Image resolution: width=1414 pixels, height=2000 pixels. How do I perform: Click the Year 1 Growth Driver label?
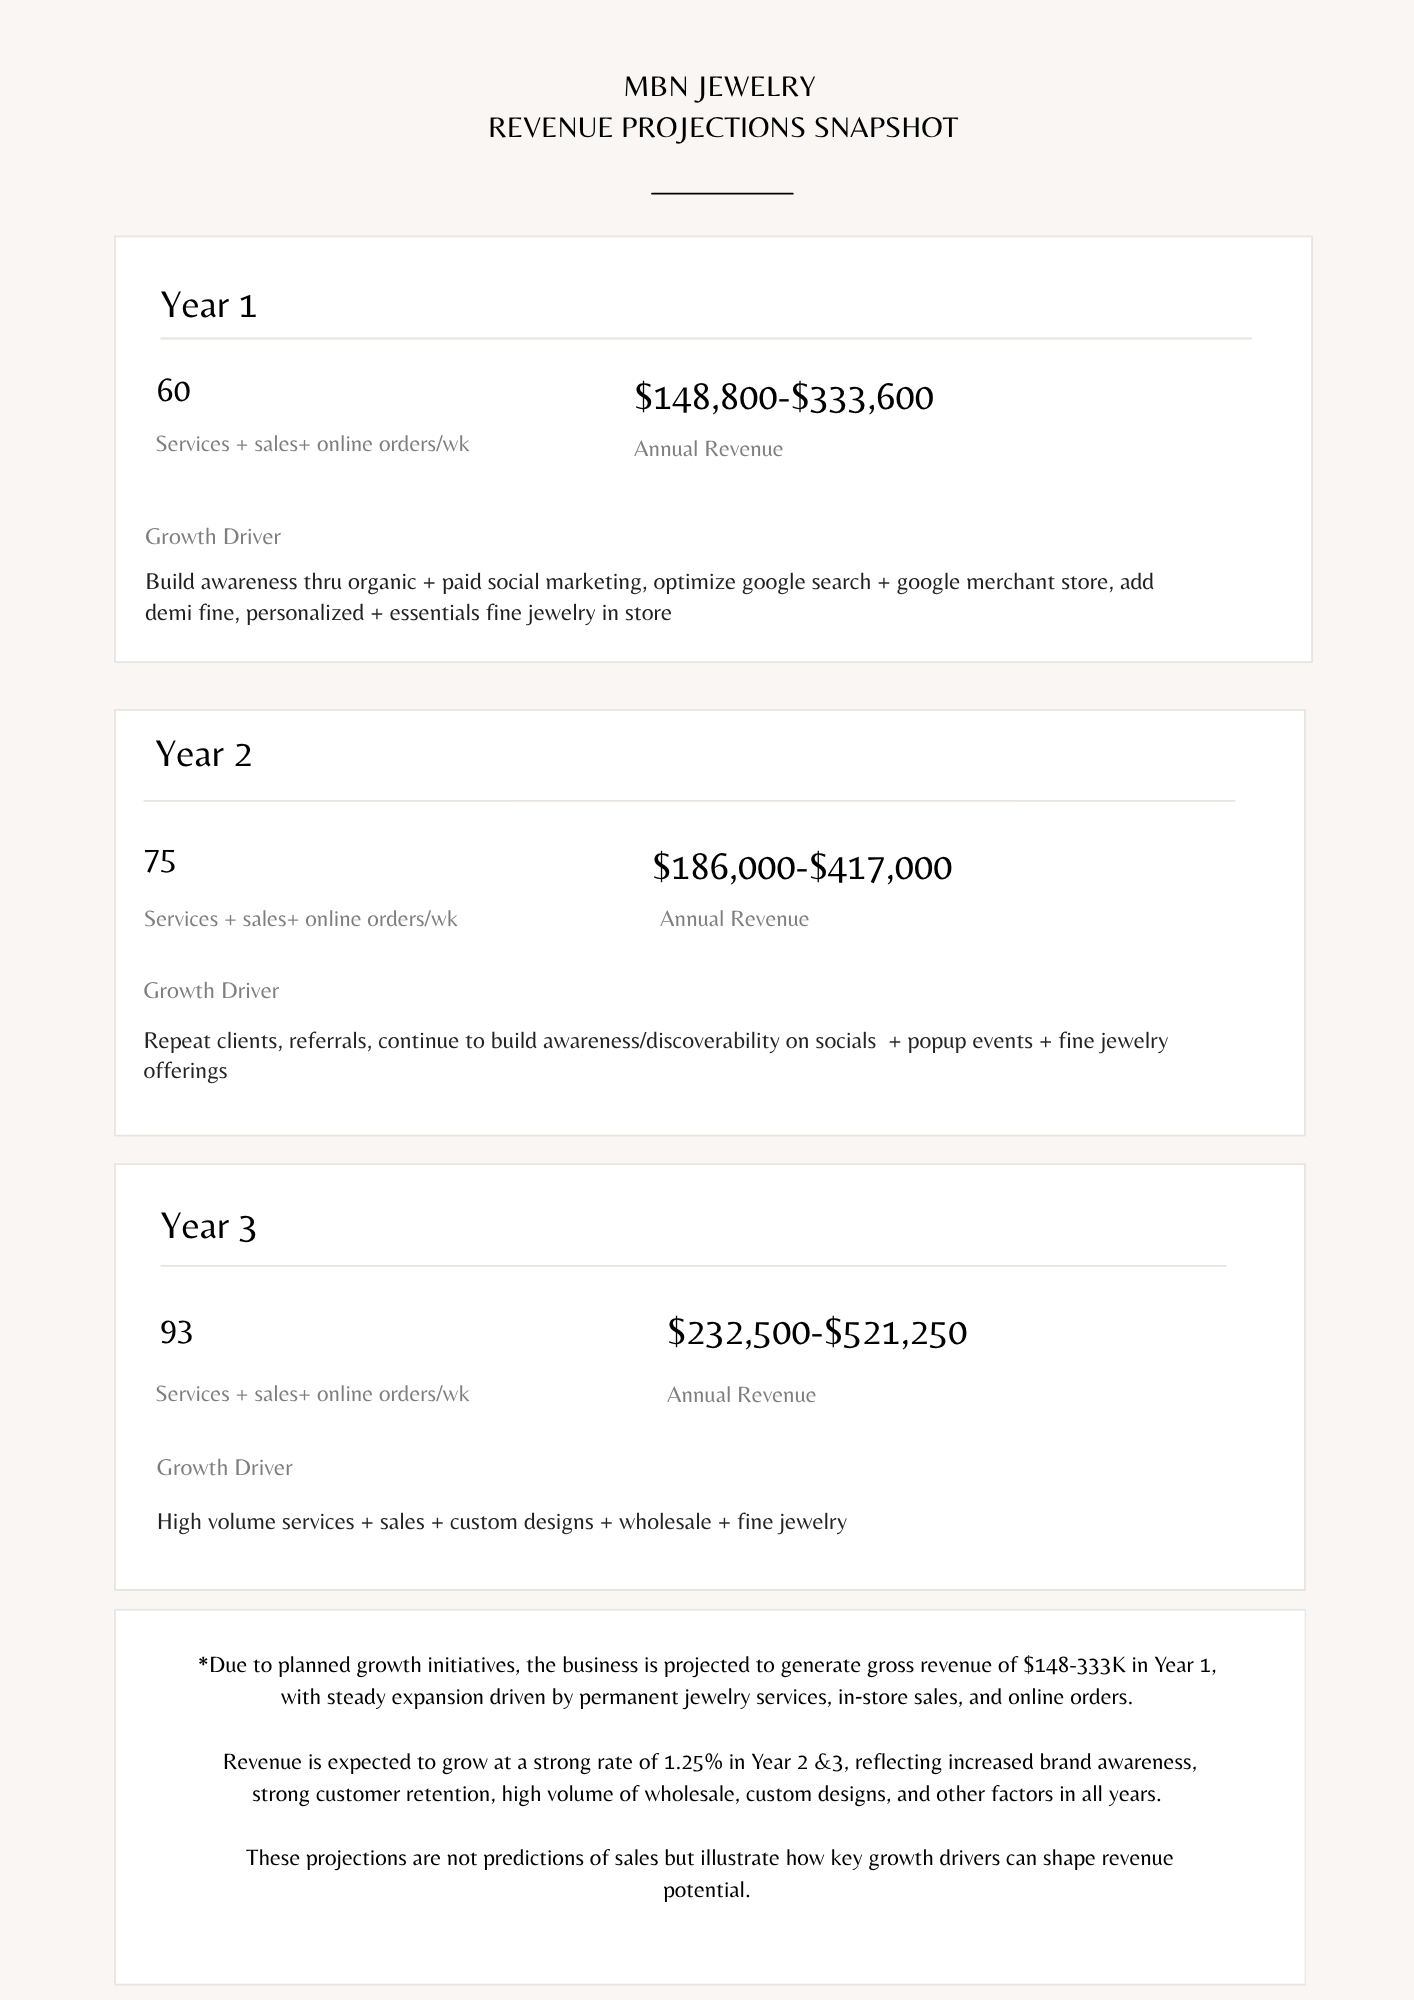(x=213, y=537)
